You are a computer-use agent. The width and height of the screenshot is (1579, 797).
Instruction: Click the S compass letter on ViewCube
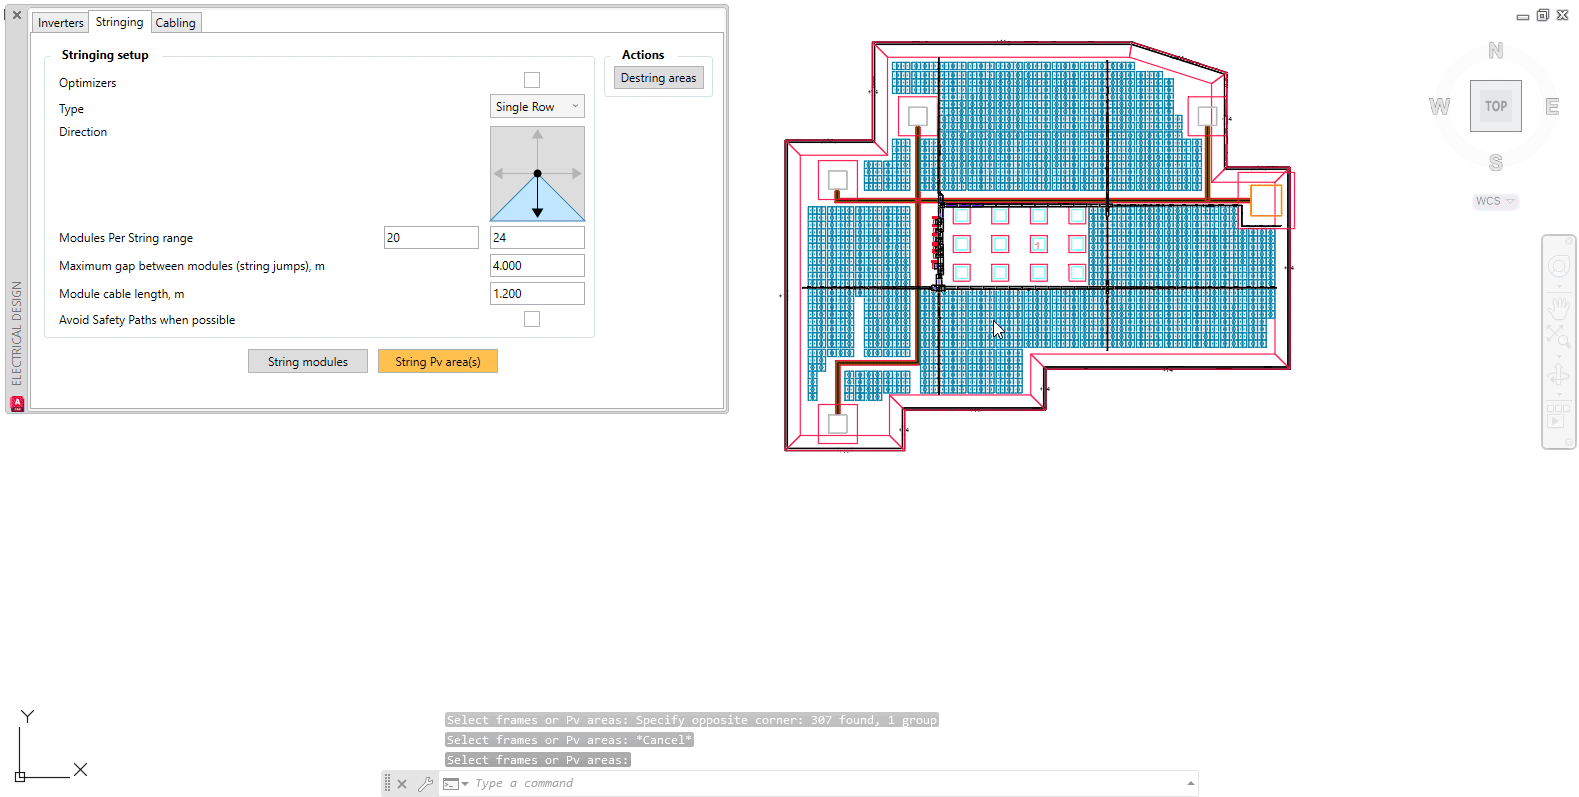(x=1496, y=162)
